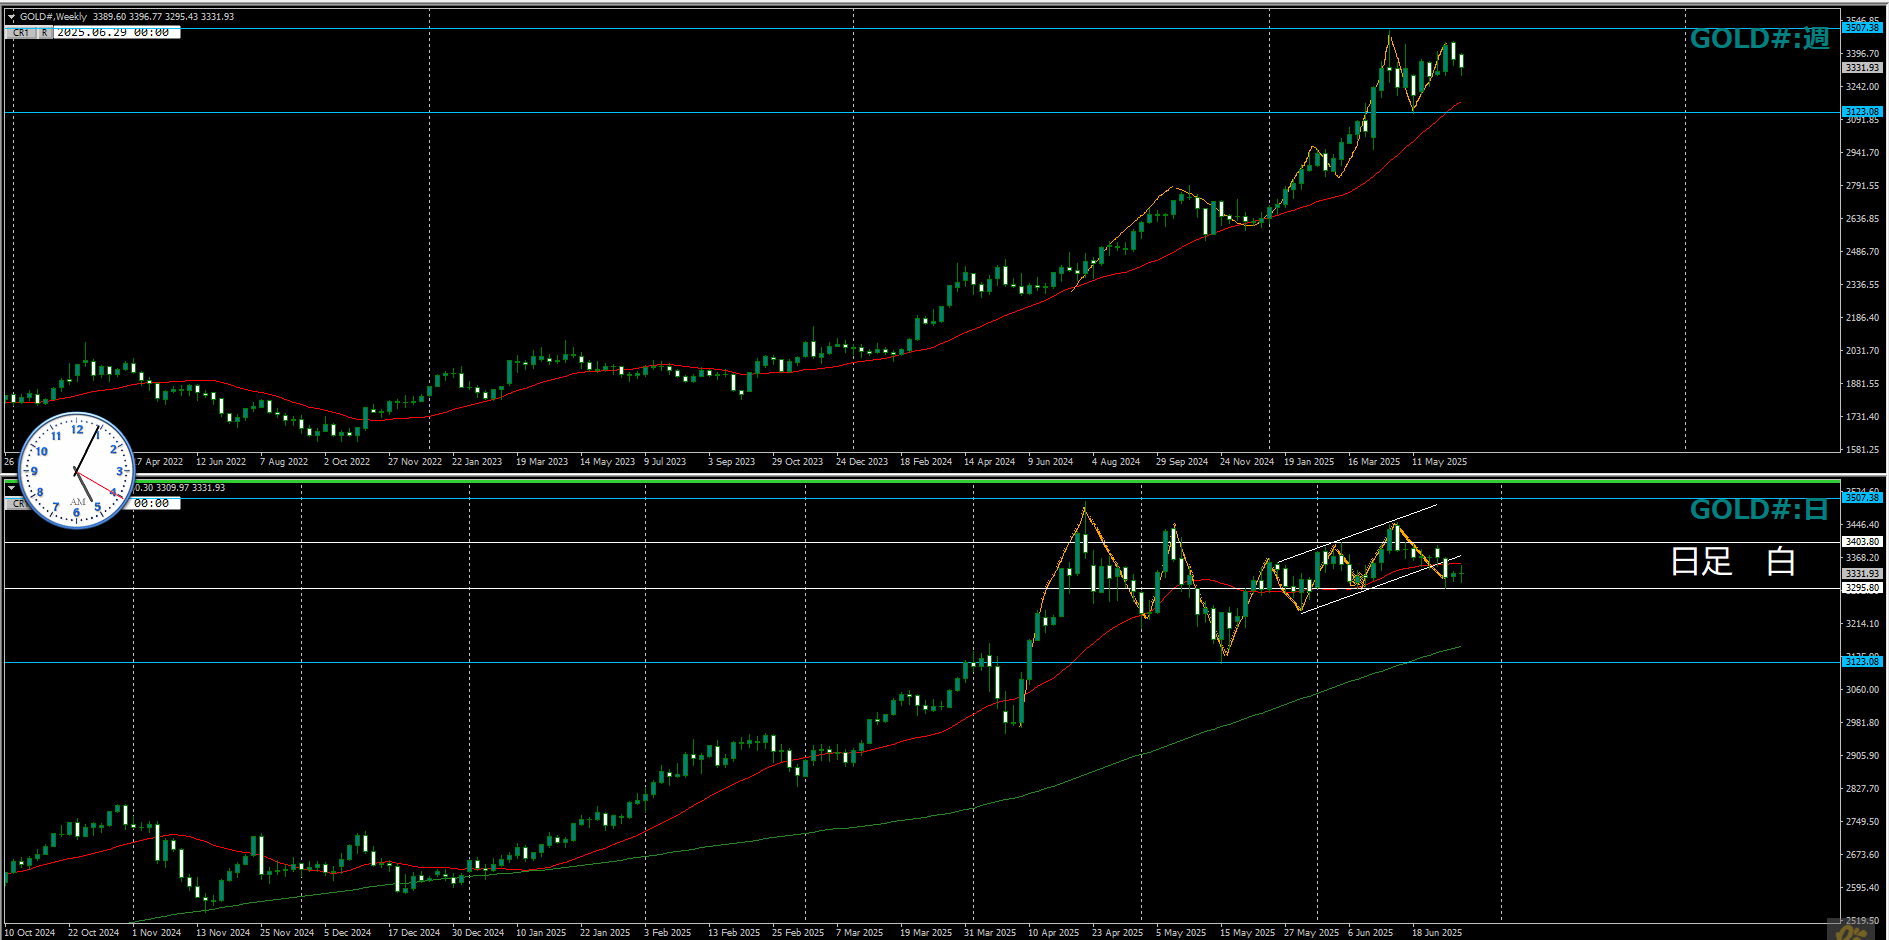Click the 3295.80 price tag on daily chart
Image resolution: width=1889 pixels, height=940 pixels.
1862,588
